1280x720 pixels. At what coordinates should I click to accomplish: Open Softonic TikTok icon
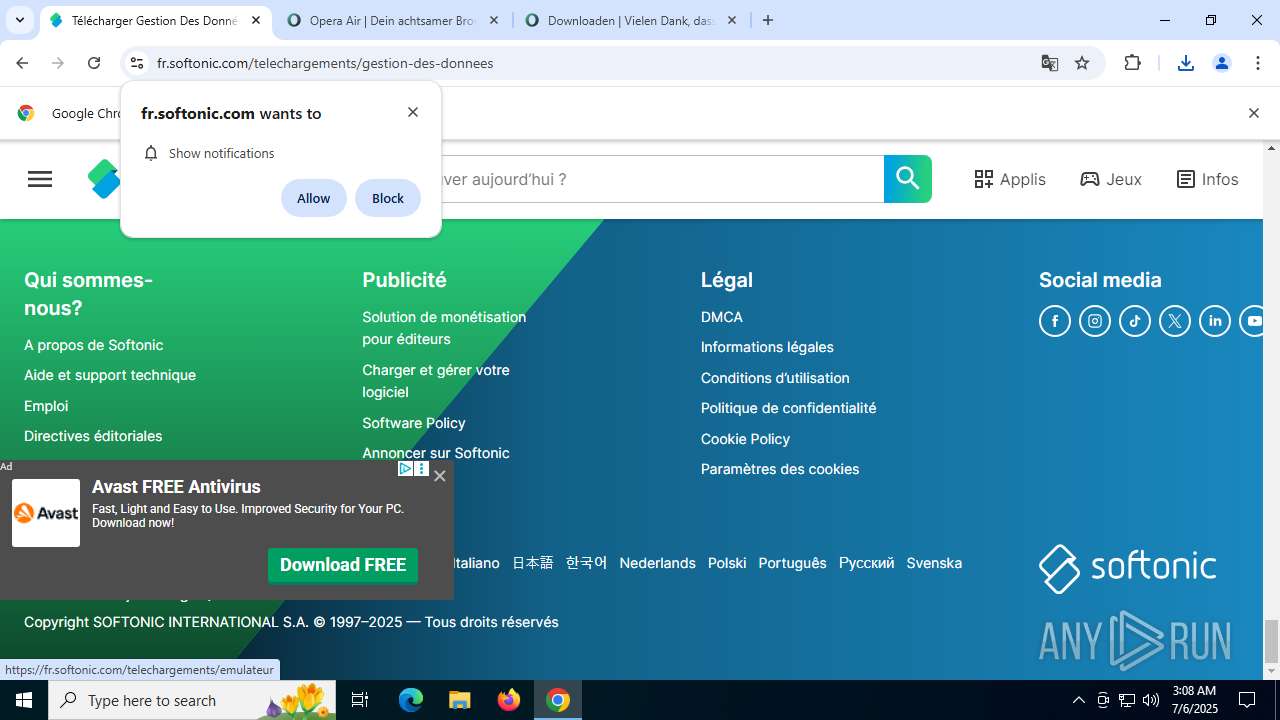[x=1135, y=321]
